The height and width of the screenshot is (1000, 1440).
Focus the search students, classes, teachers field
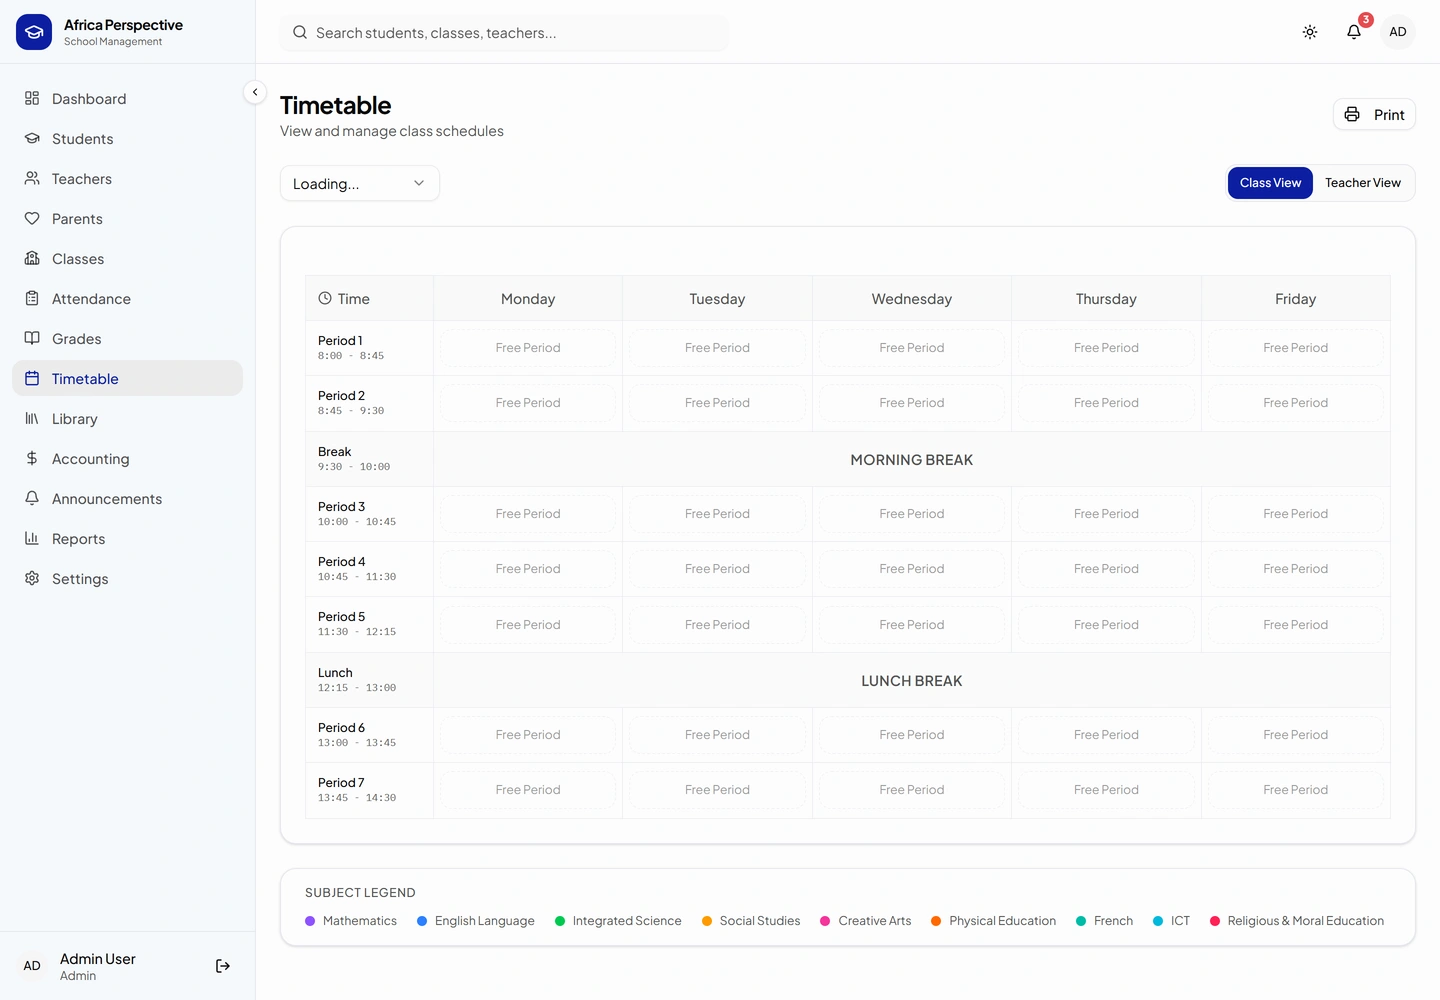[x=505, y=33]
